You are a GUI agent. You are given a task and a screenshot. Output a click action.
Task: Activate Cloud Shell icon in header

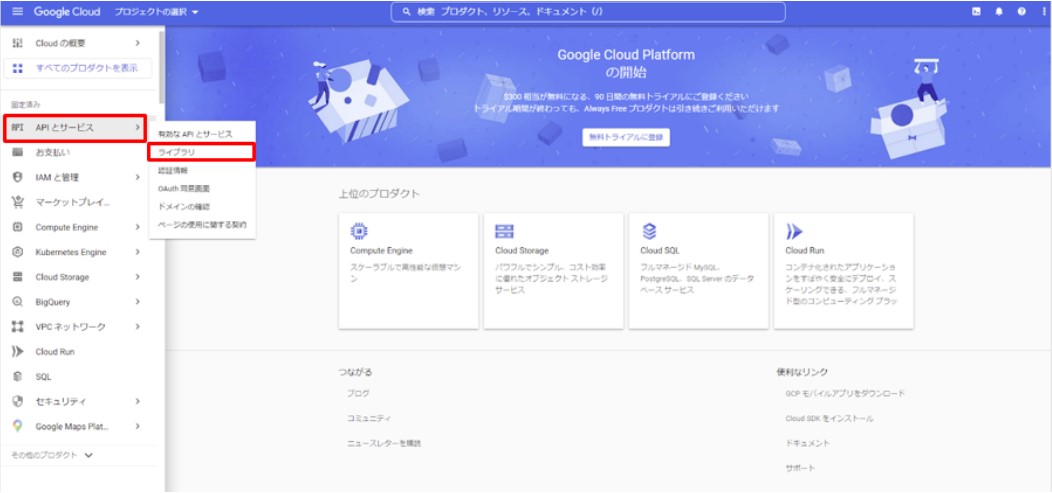(977, 11)
